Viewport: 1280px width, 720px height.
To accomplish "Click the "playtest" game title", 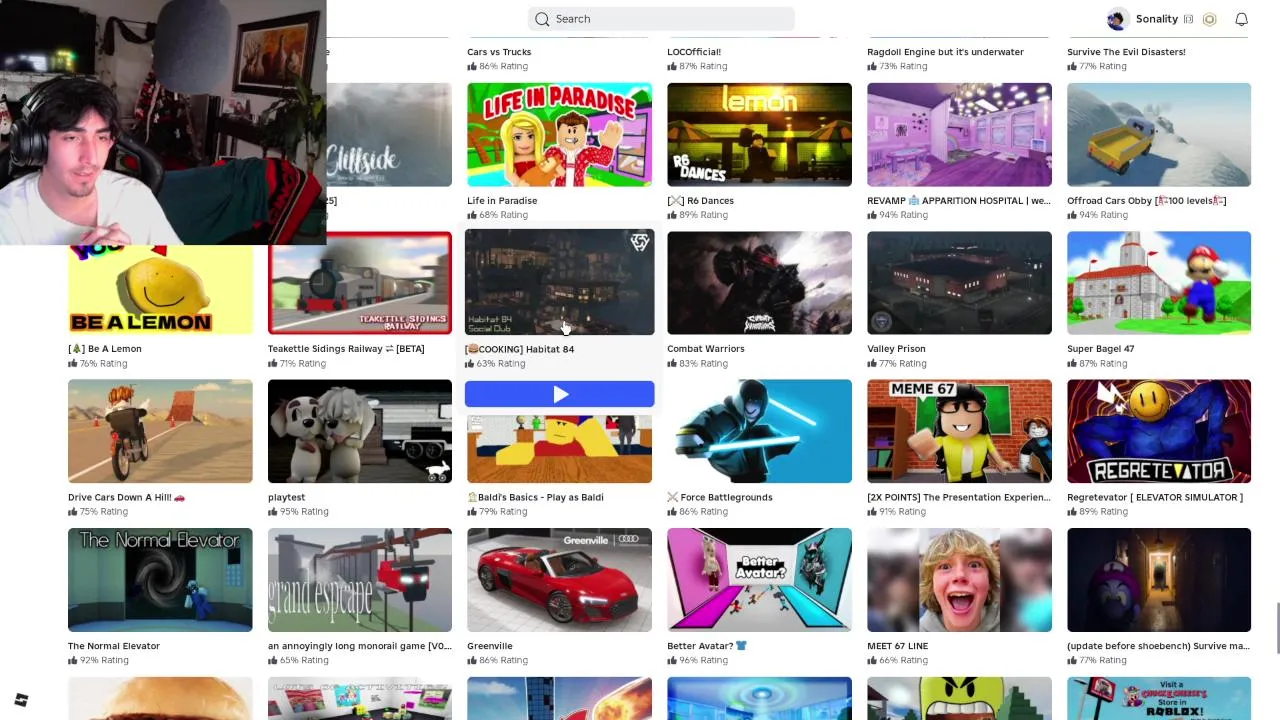I will (x=287, y=497).
